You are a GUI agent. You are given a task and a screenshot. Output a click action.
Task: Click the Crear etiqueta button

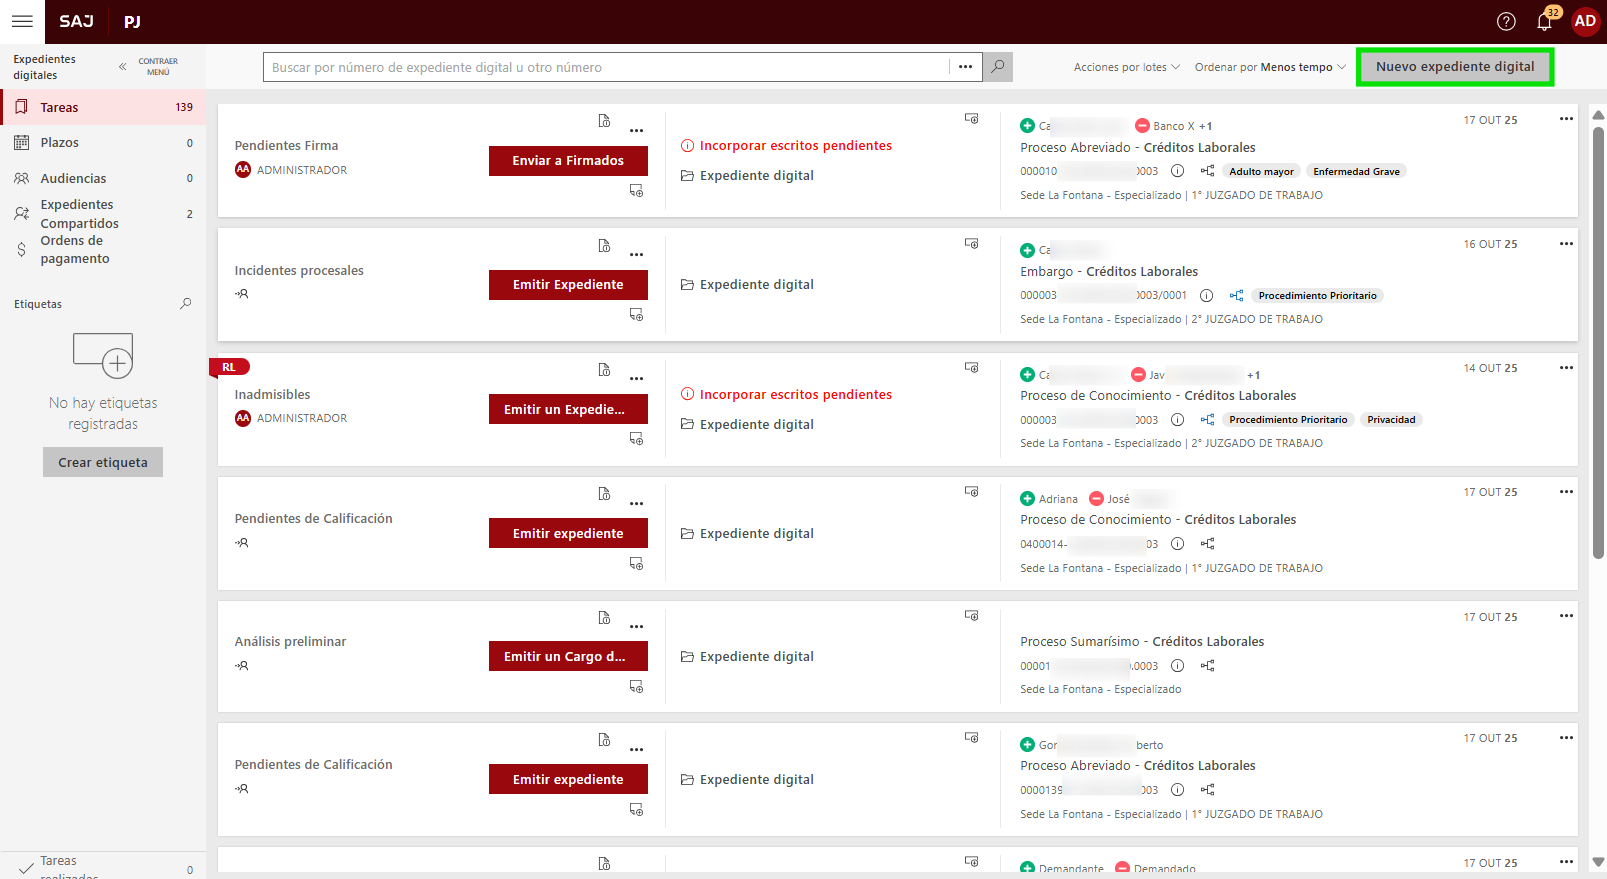[x=103, y=462]
